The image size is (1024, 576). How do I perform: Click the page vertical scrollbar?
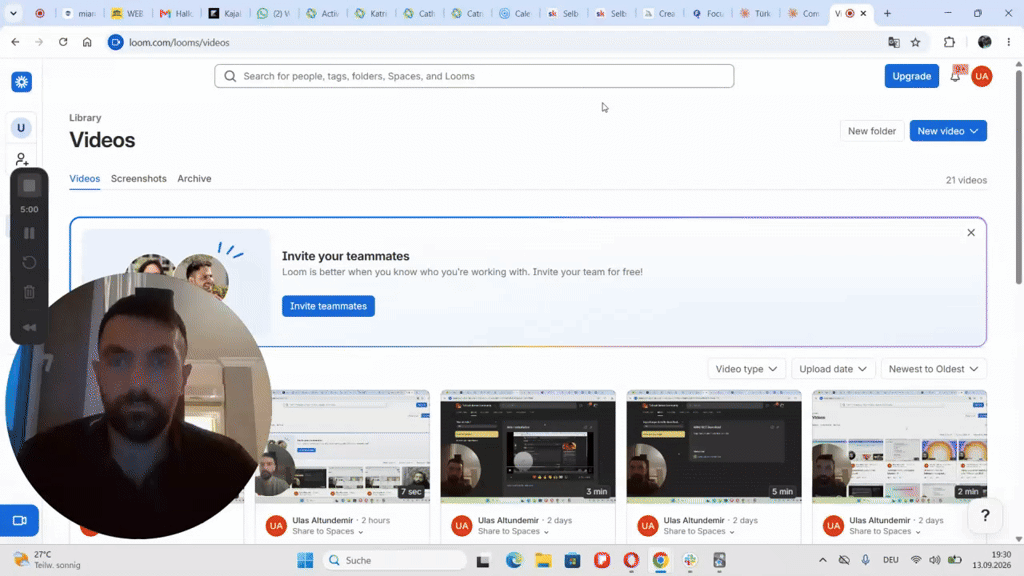[x=1019, y=176]
